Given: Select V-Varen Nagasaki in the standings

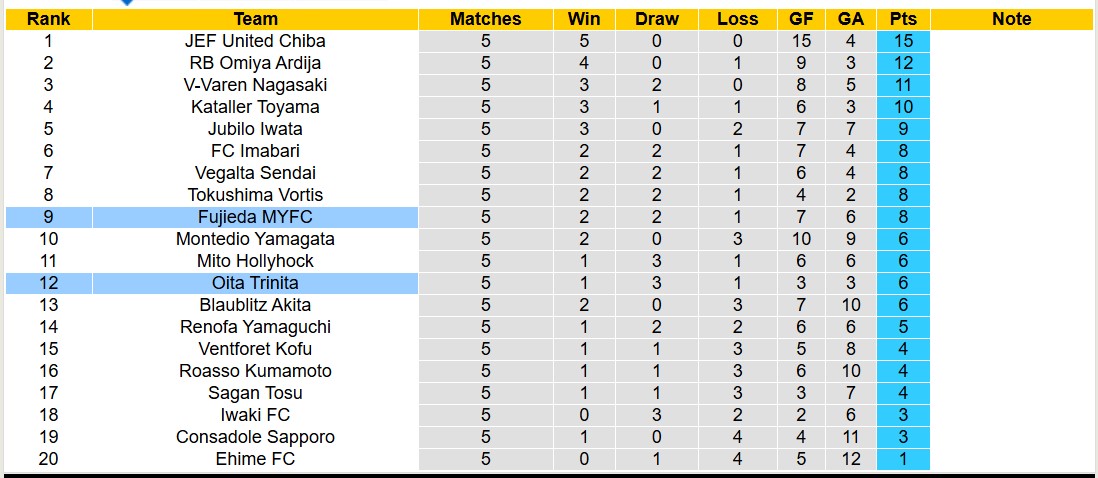Looking at the screenshot, I should [x=255, y=85].
